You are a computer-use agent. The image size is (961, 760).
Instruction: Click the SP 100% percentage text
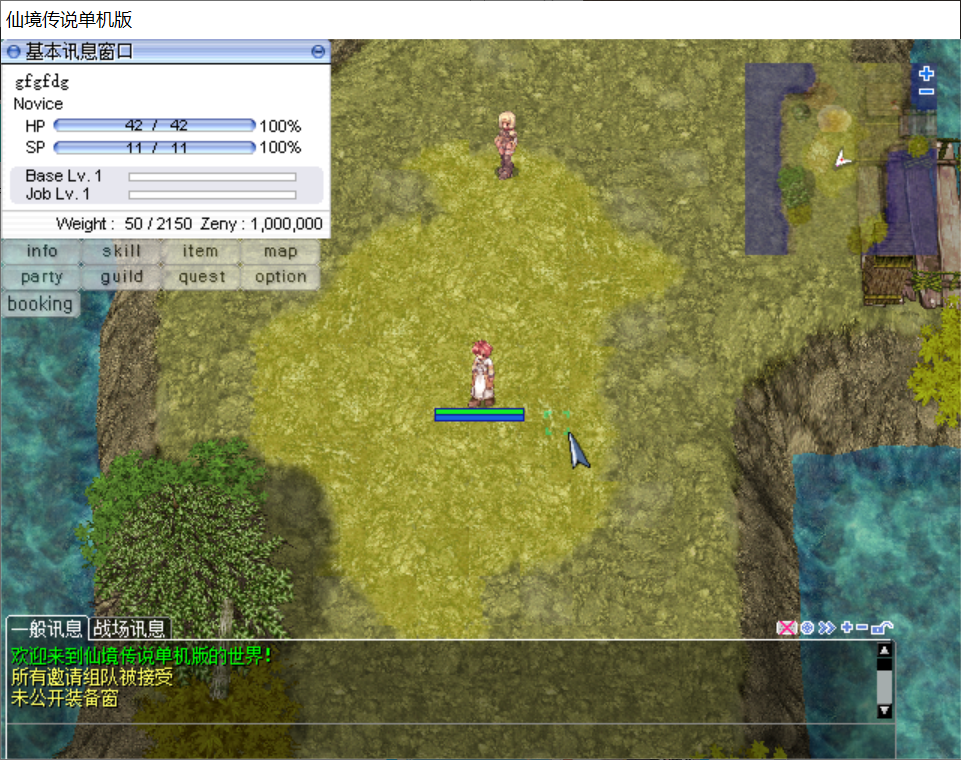[280, 148]
